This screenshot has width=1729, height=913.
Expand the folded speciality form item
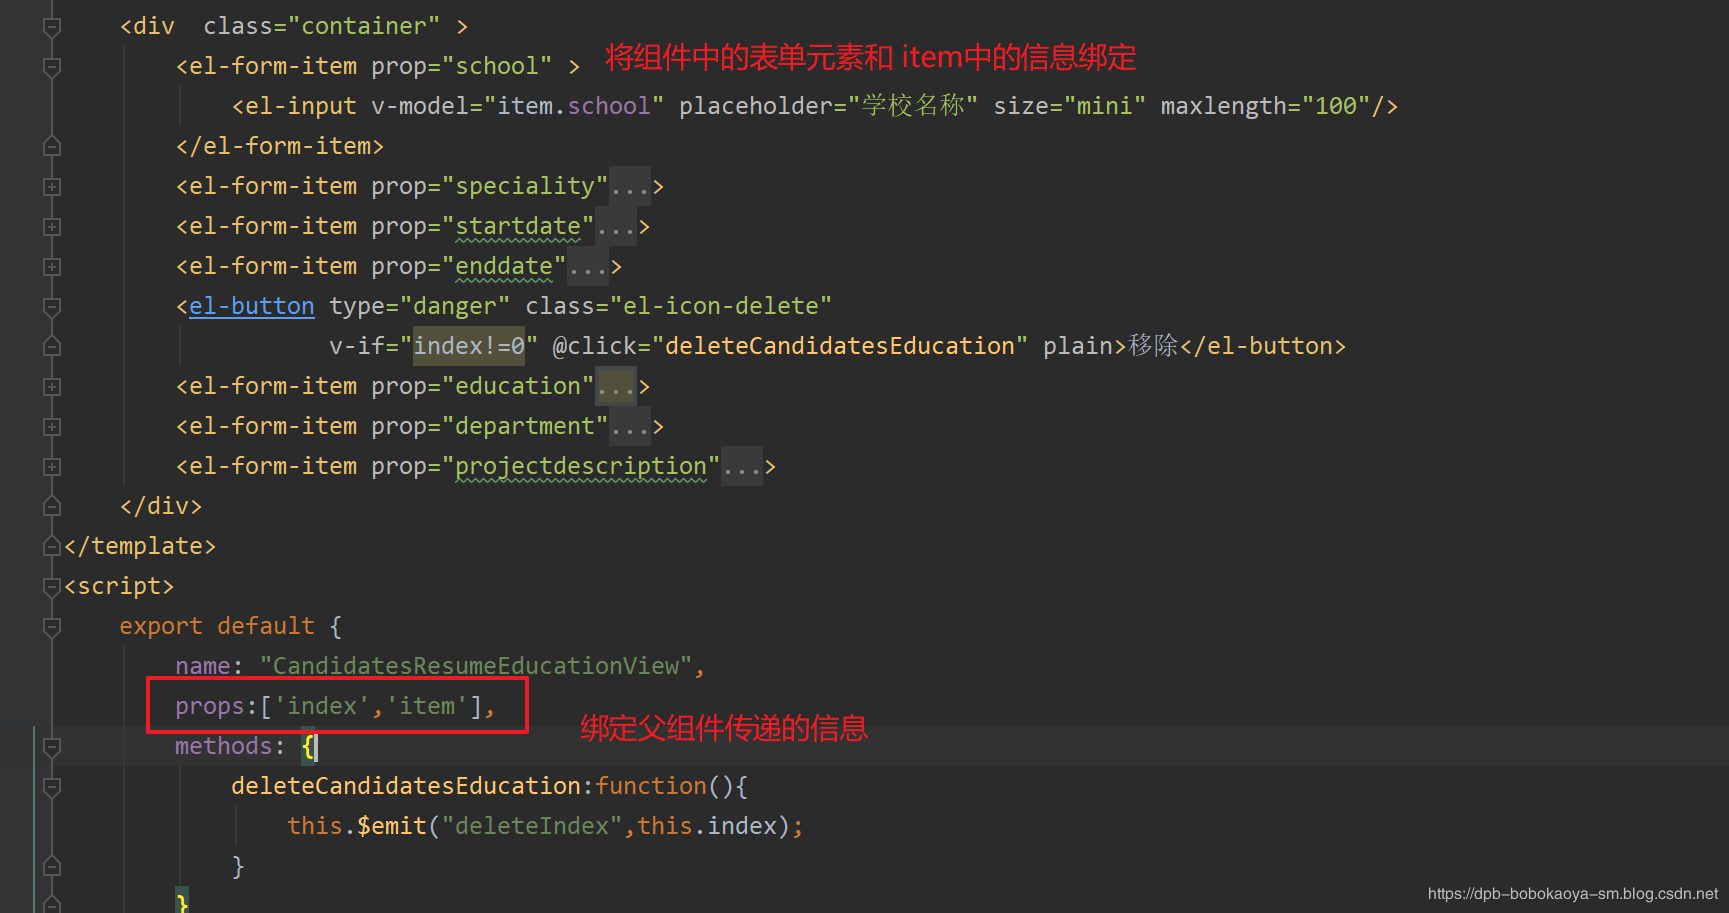click(52, 187)
